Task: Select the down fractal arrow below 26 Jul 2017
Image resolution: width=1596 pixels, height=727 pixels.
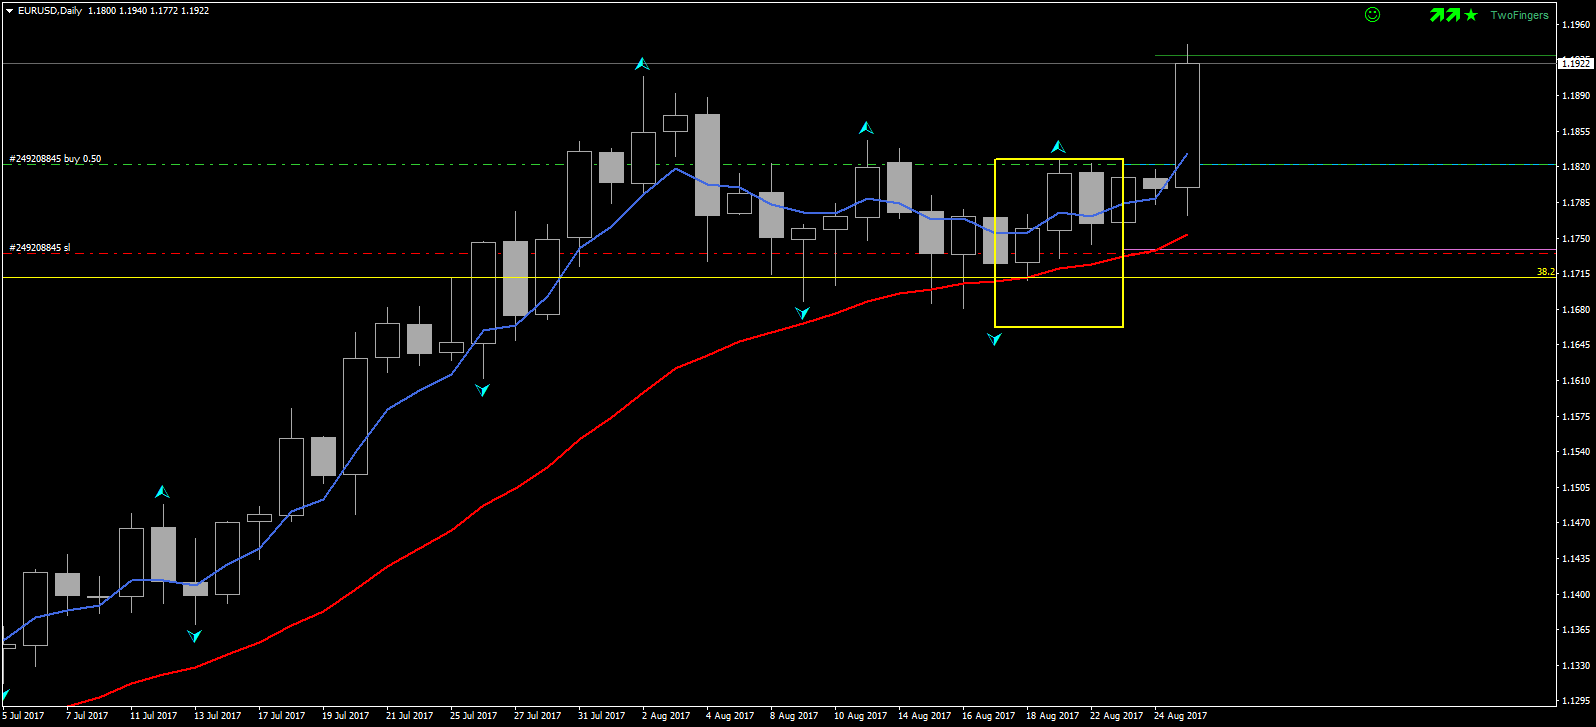Action: (483, 389)
